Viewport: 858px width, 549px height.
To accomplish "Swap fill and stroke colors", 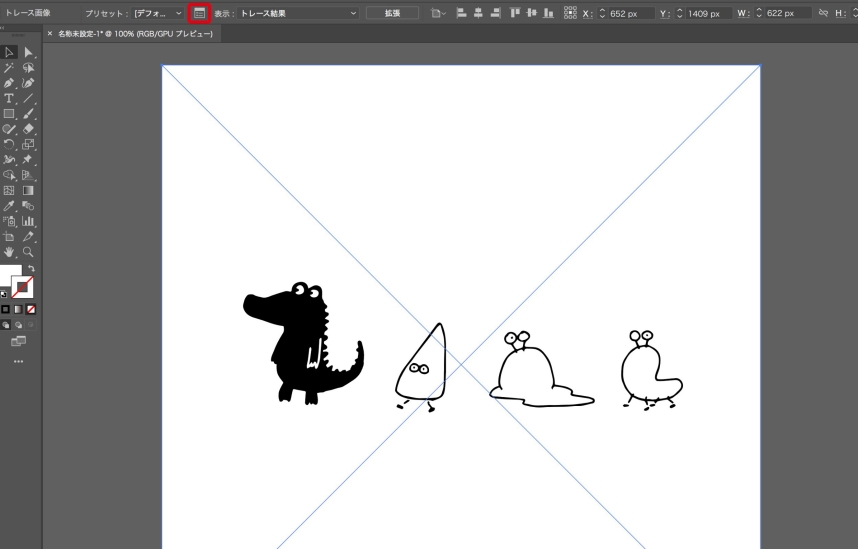I will click(x=31, y=270).
